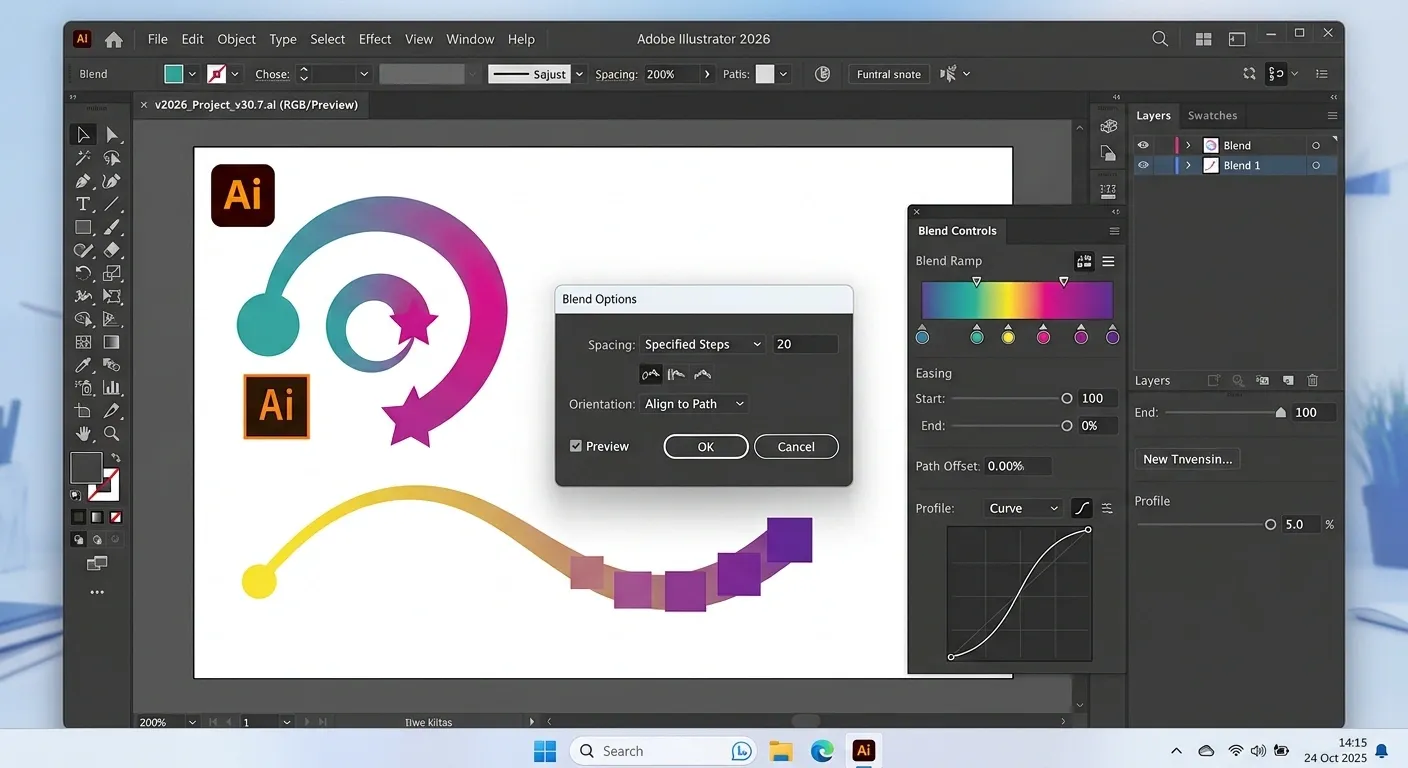This screenshot has height=768, width=1408.
Task: Select the Rotate tool
Action: point(84,273)
